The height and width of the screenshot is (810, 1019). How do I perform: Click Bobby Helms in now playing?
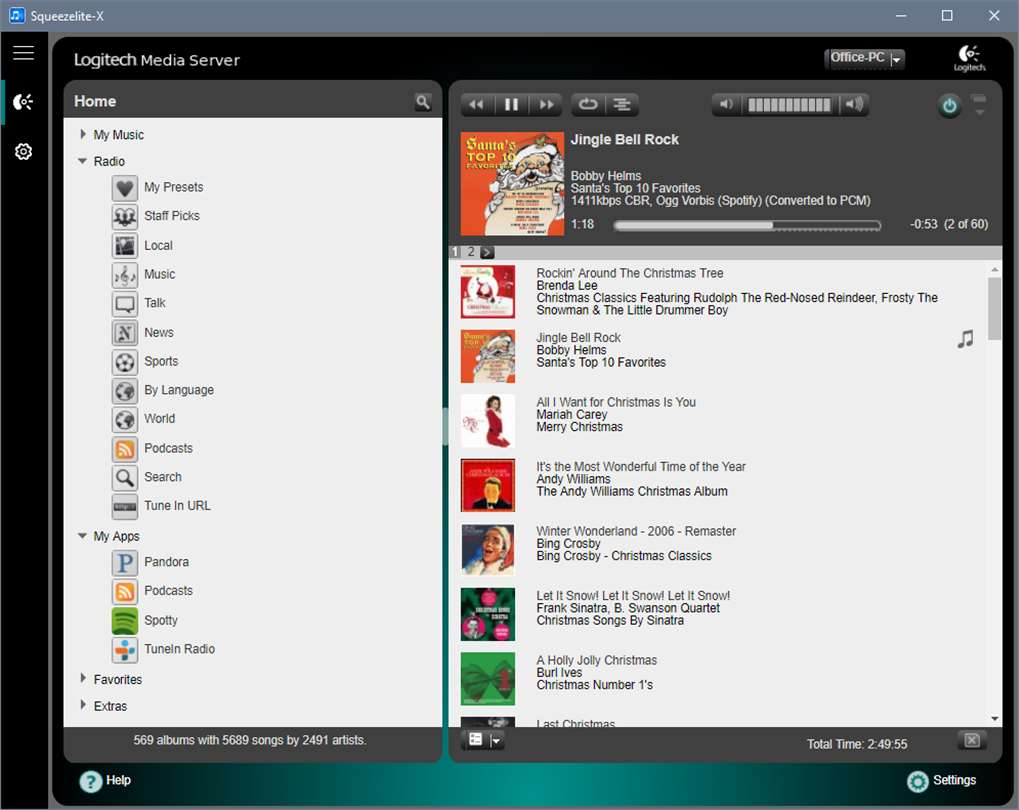click(x=606, y=176)
